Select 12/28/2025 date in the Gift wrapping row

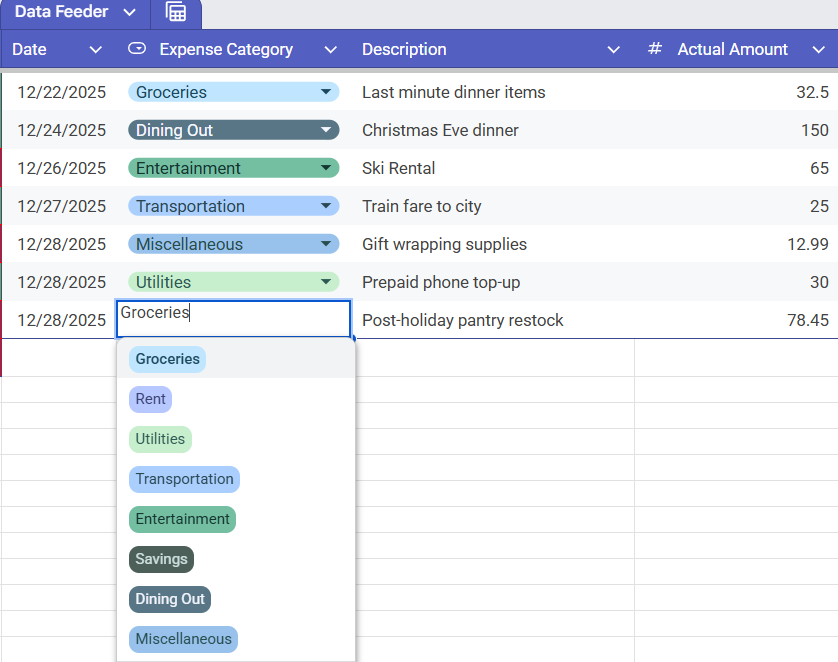tap(61, 244)
